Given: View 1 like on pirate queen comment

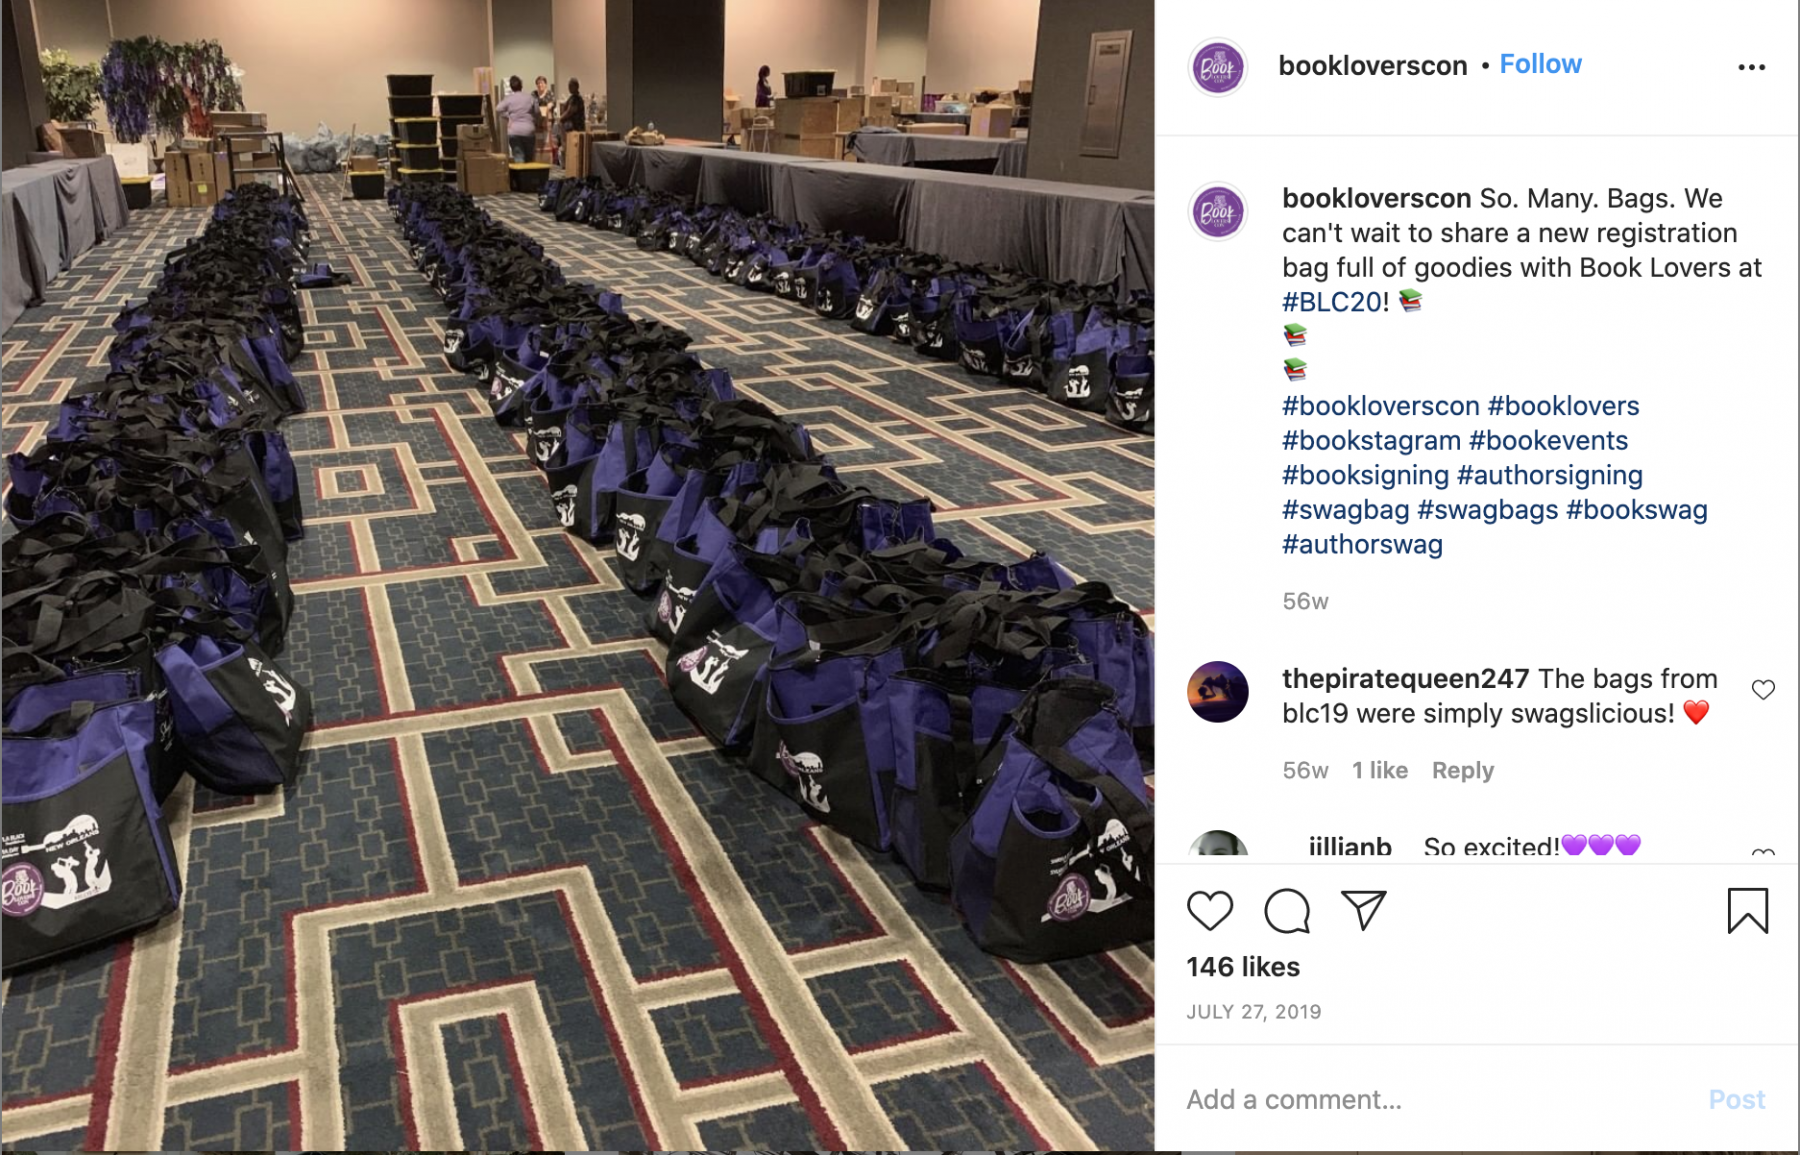Looking at the screenshot, I should [x=1379, y=770].
